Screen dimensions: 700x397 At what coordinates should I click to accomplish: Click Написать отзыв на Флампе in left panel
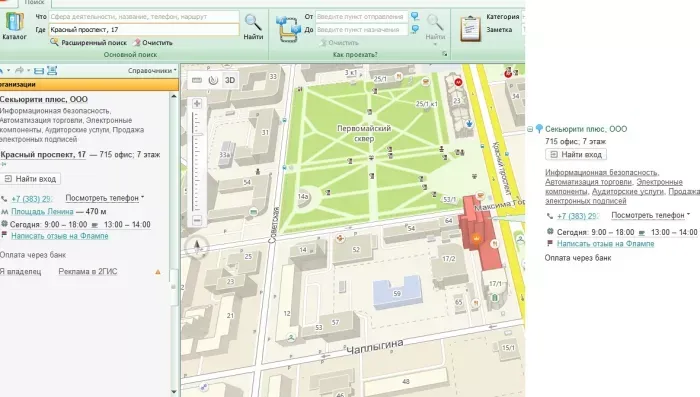(x=60, y=236)
